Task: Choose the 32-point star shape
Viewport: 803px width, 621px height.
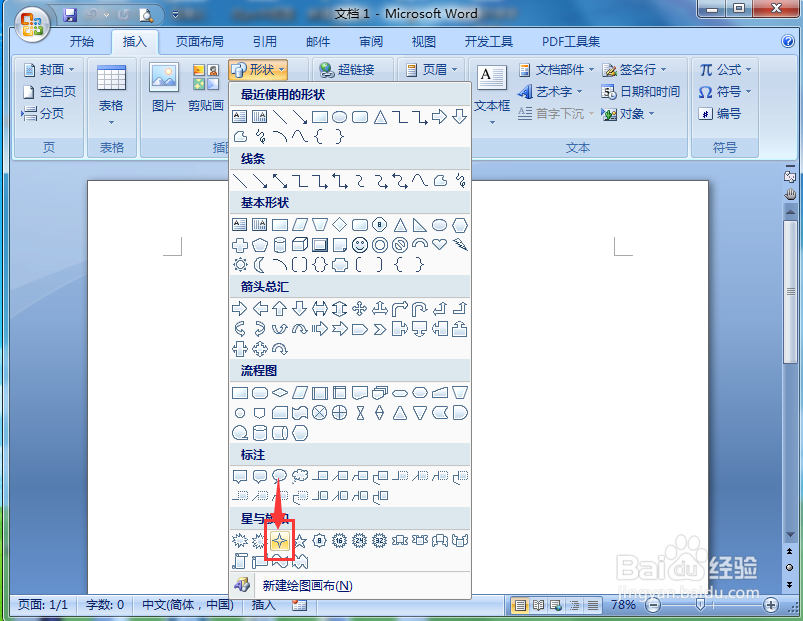Action: tap(379, 541)
